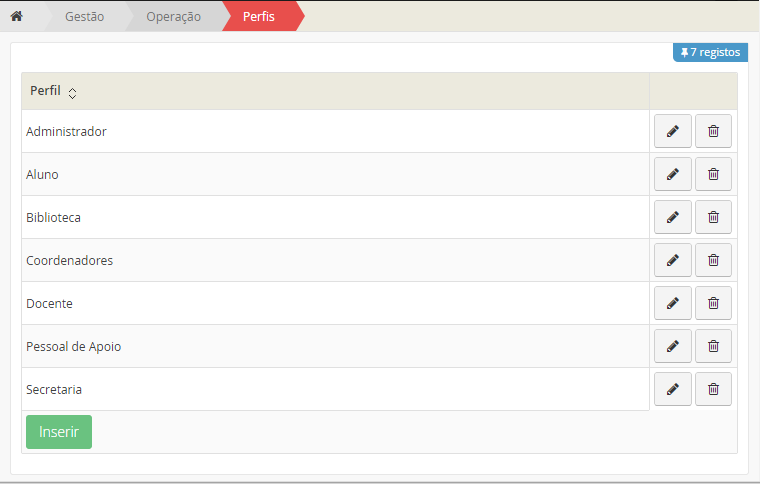Viewport: 760px width, 484px height.
Task: Edit the Pessoal de Apoio profile
Action: pyautogui.click(x=672, y=346)
